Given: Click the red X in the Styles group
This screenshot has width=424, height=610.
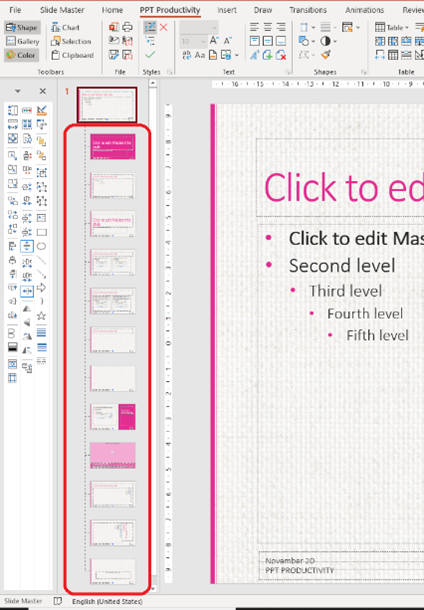Looking at the screenshot, I should coord(164,27).
